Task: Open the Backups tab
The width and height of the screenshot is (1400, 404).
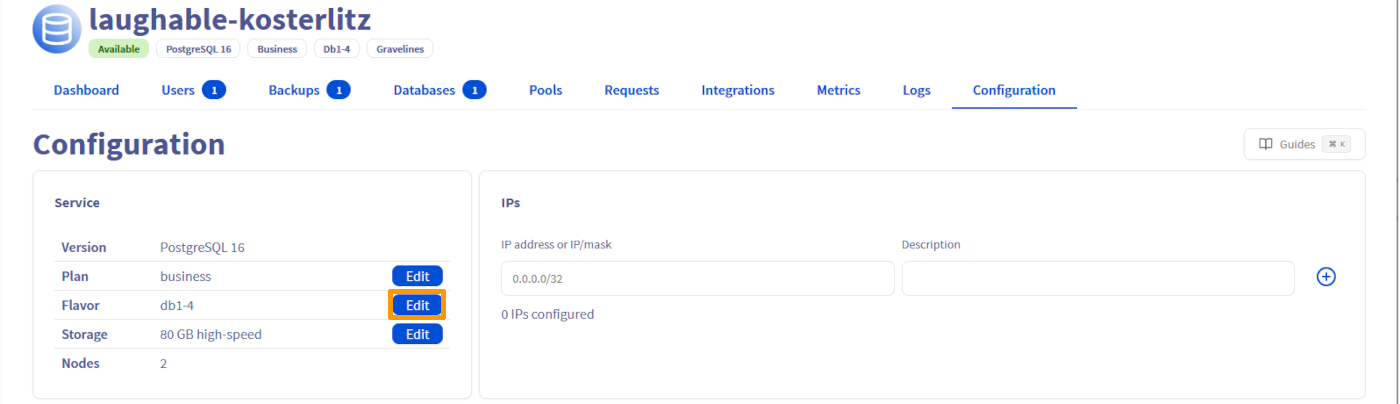Action: pos(294,90)
